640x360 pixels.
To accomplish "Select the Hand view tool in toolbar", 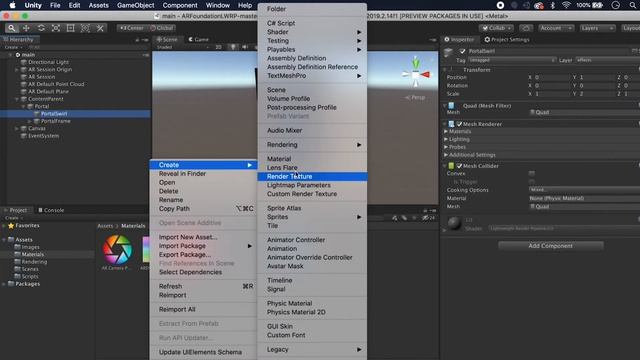I will coord(11,28).
